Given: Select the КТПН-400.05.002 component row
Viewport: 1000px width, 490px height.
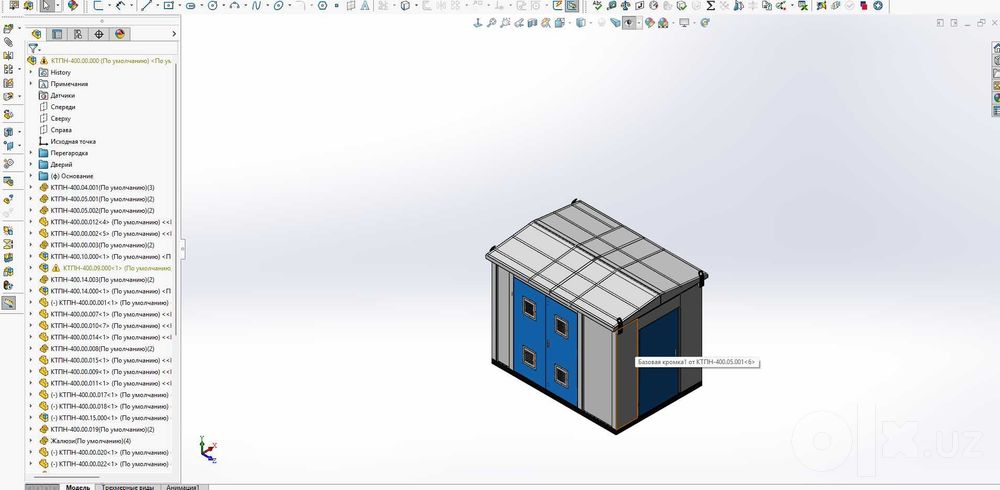Looking at the screenshot, I should (x=96, y=211).
